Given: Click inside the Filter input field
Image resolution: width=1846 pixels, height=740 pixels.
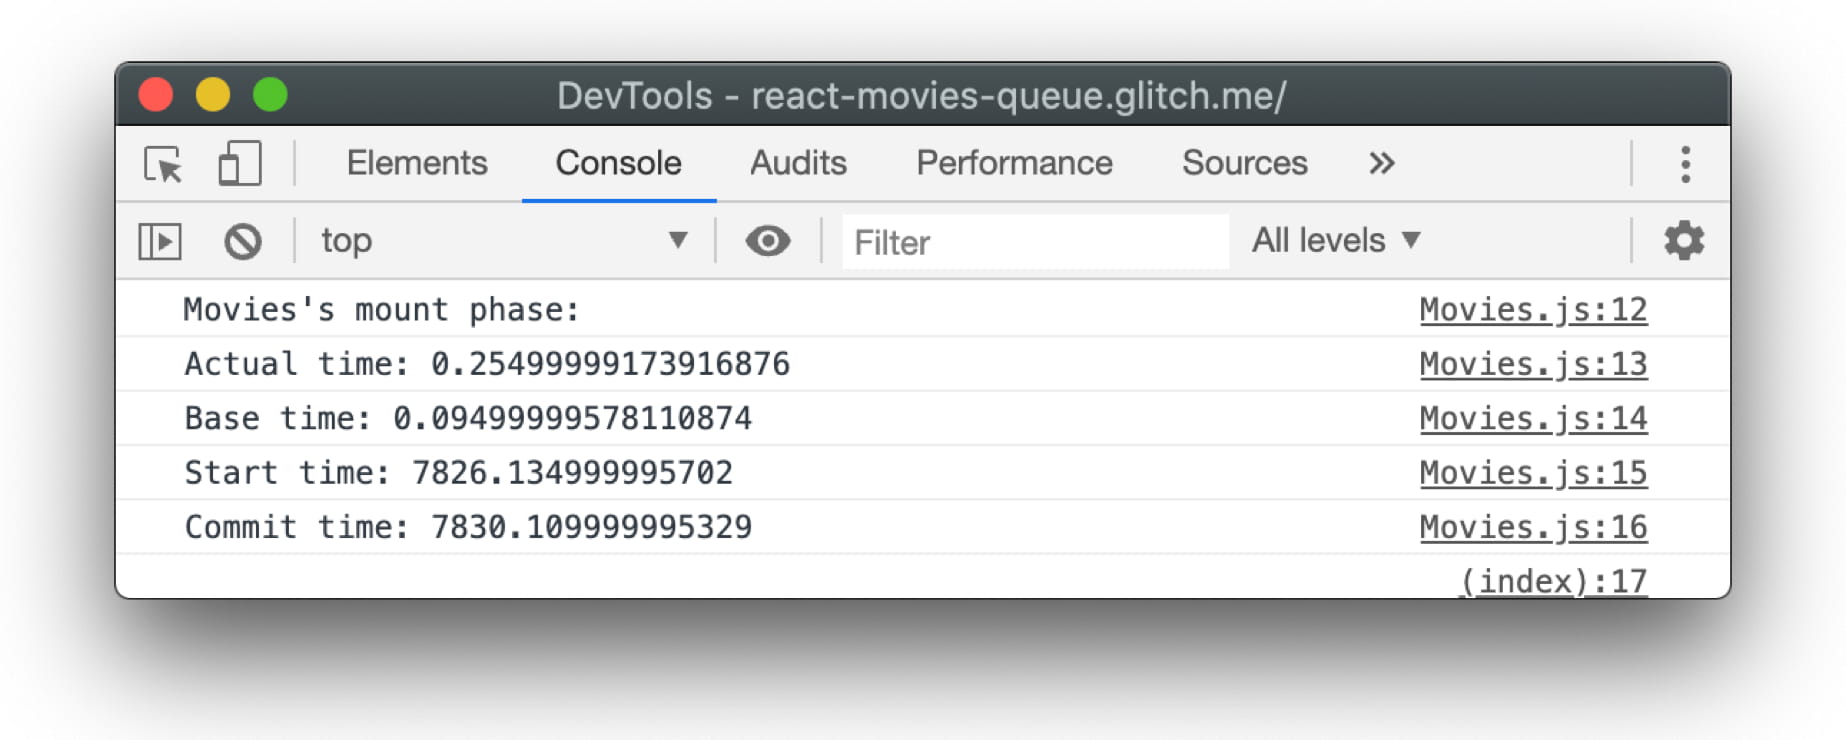Looking at the screenshot, I should click(x=1035, y=242).
